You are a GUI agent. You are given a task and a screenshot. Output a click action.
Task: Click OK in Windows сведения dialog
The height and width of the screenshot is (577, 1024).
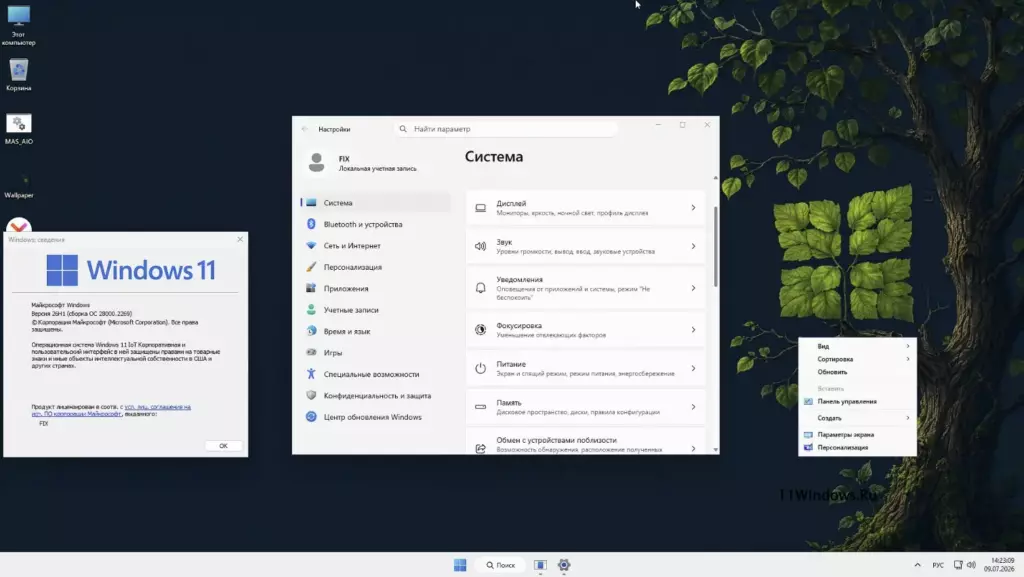[x=223, y=446]
